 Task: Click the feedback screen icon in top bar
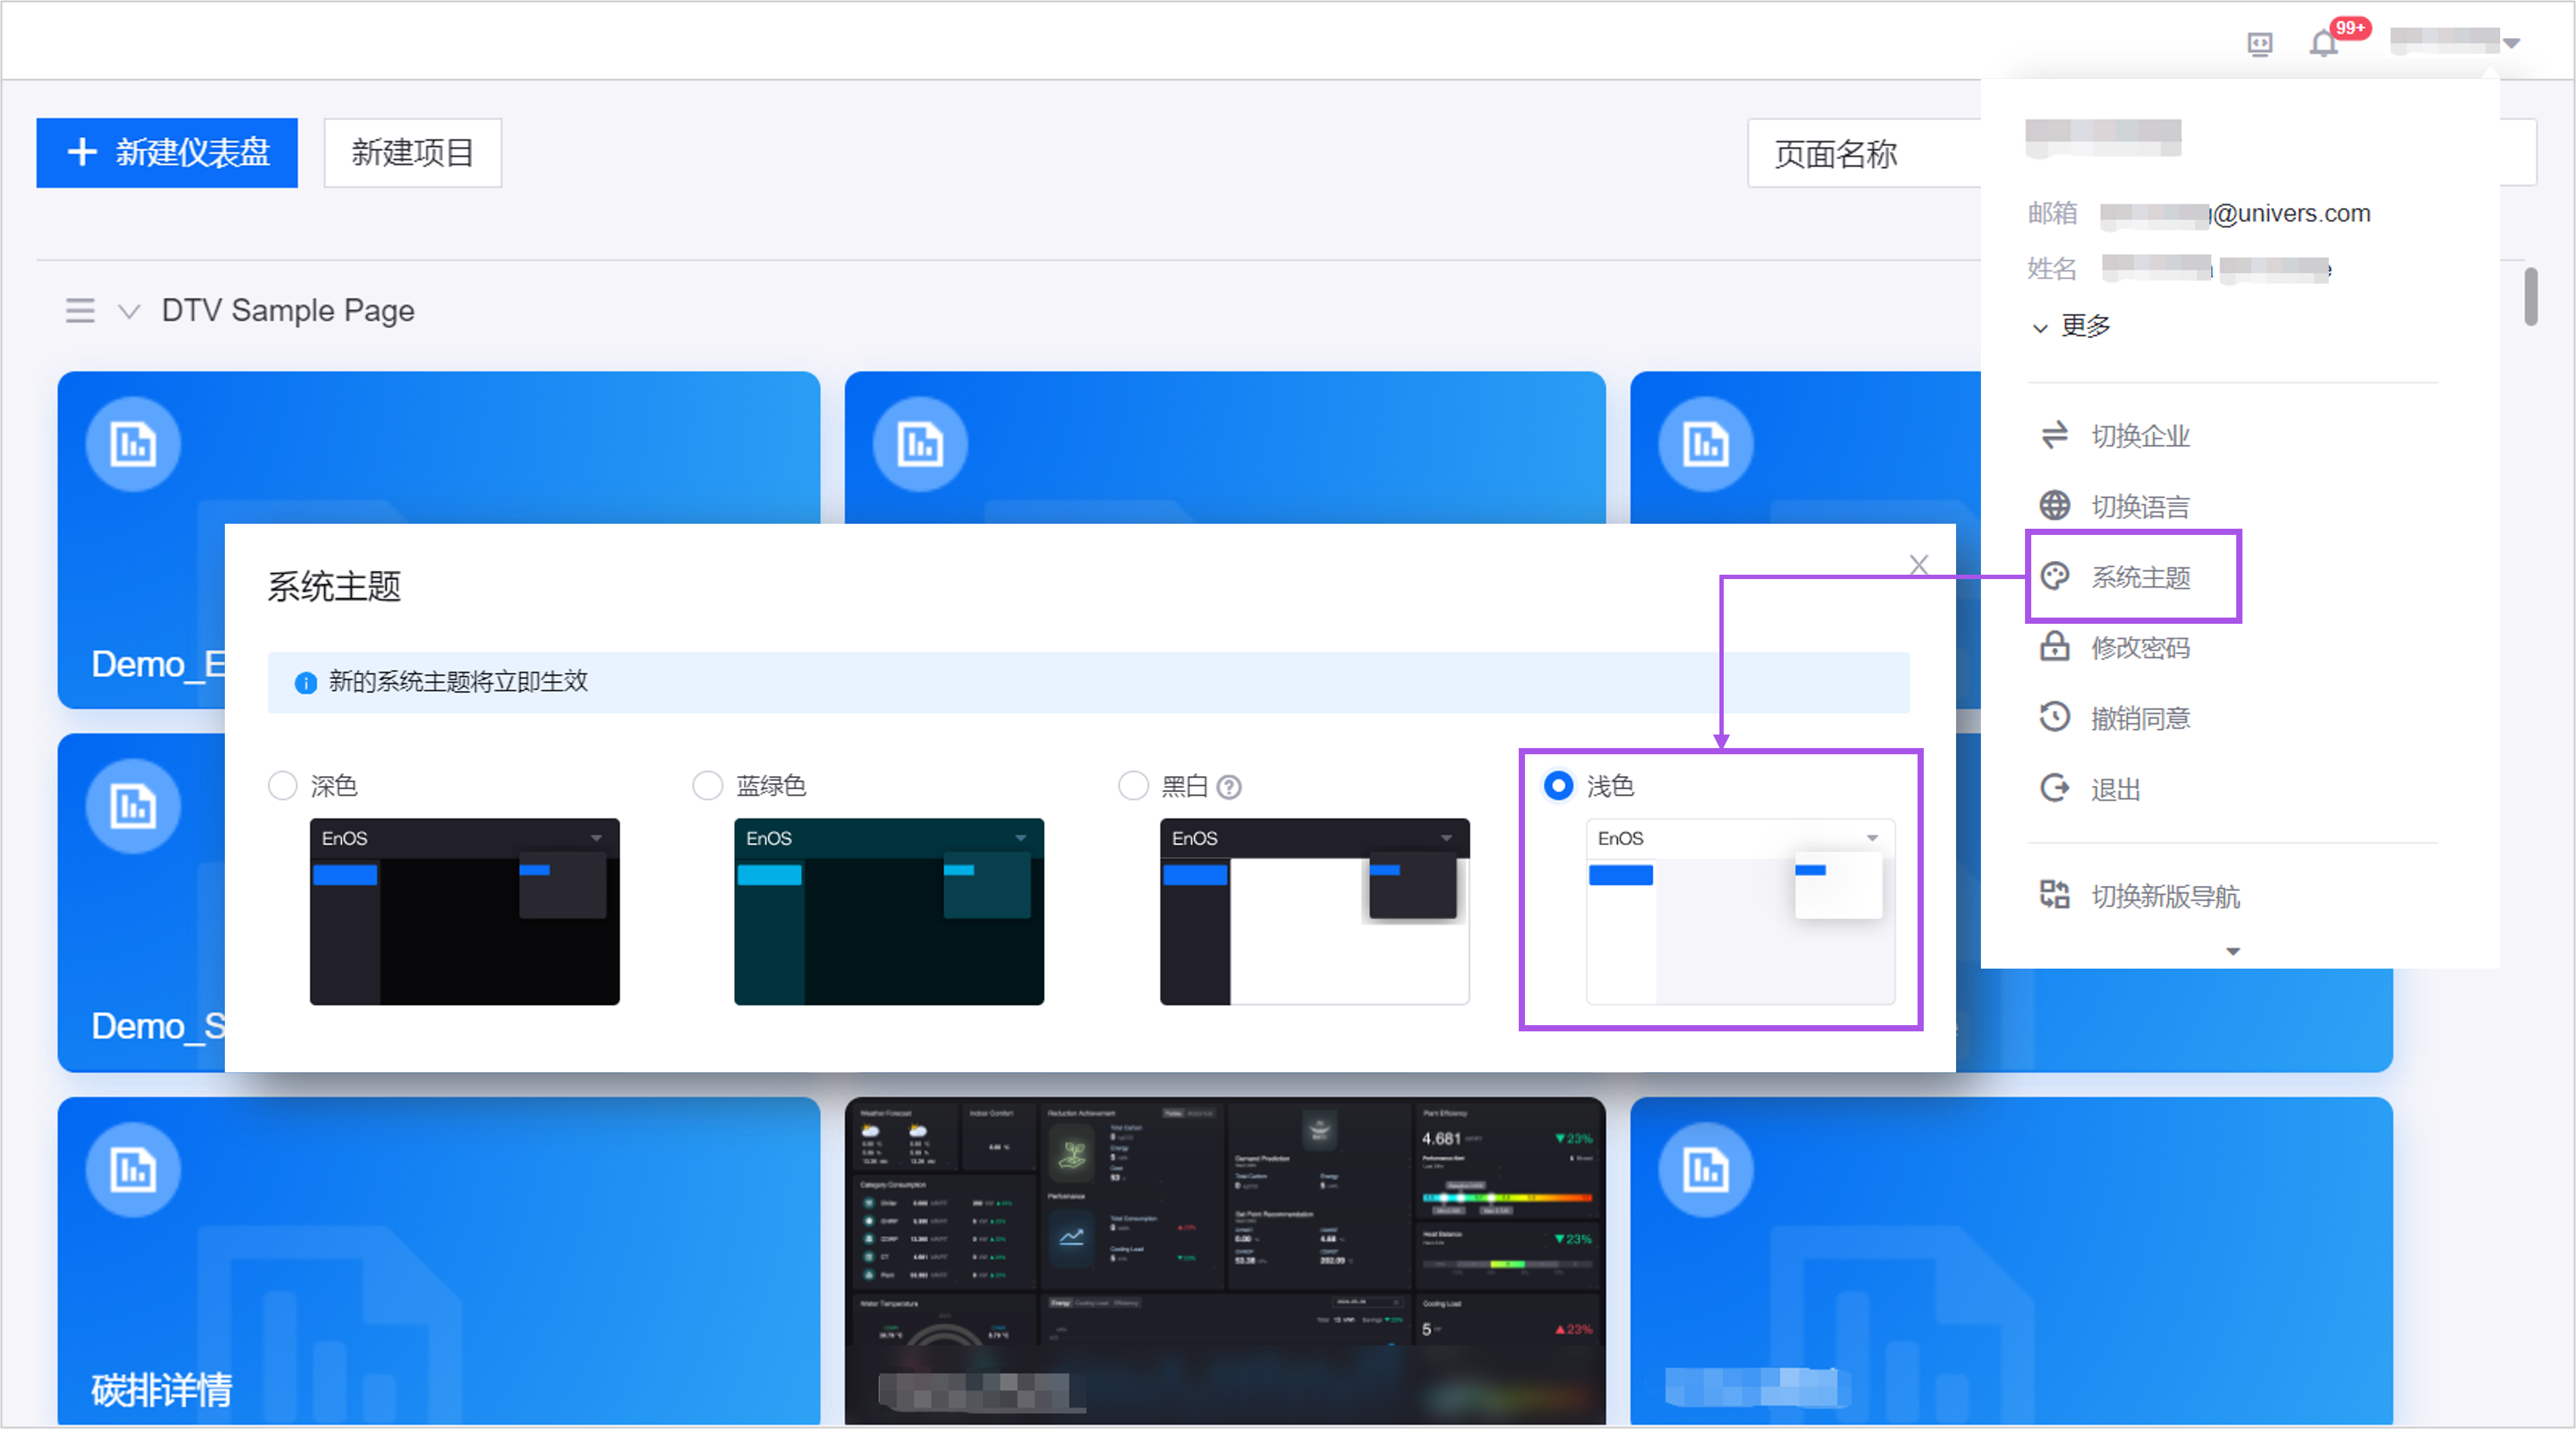(x=2260, y=42)
